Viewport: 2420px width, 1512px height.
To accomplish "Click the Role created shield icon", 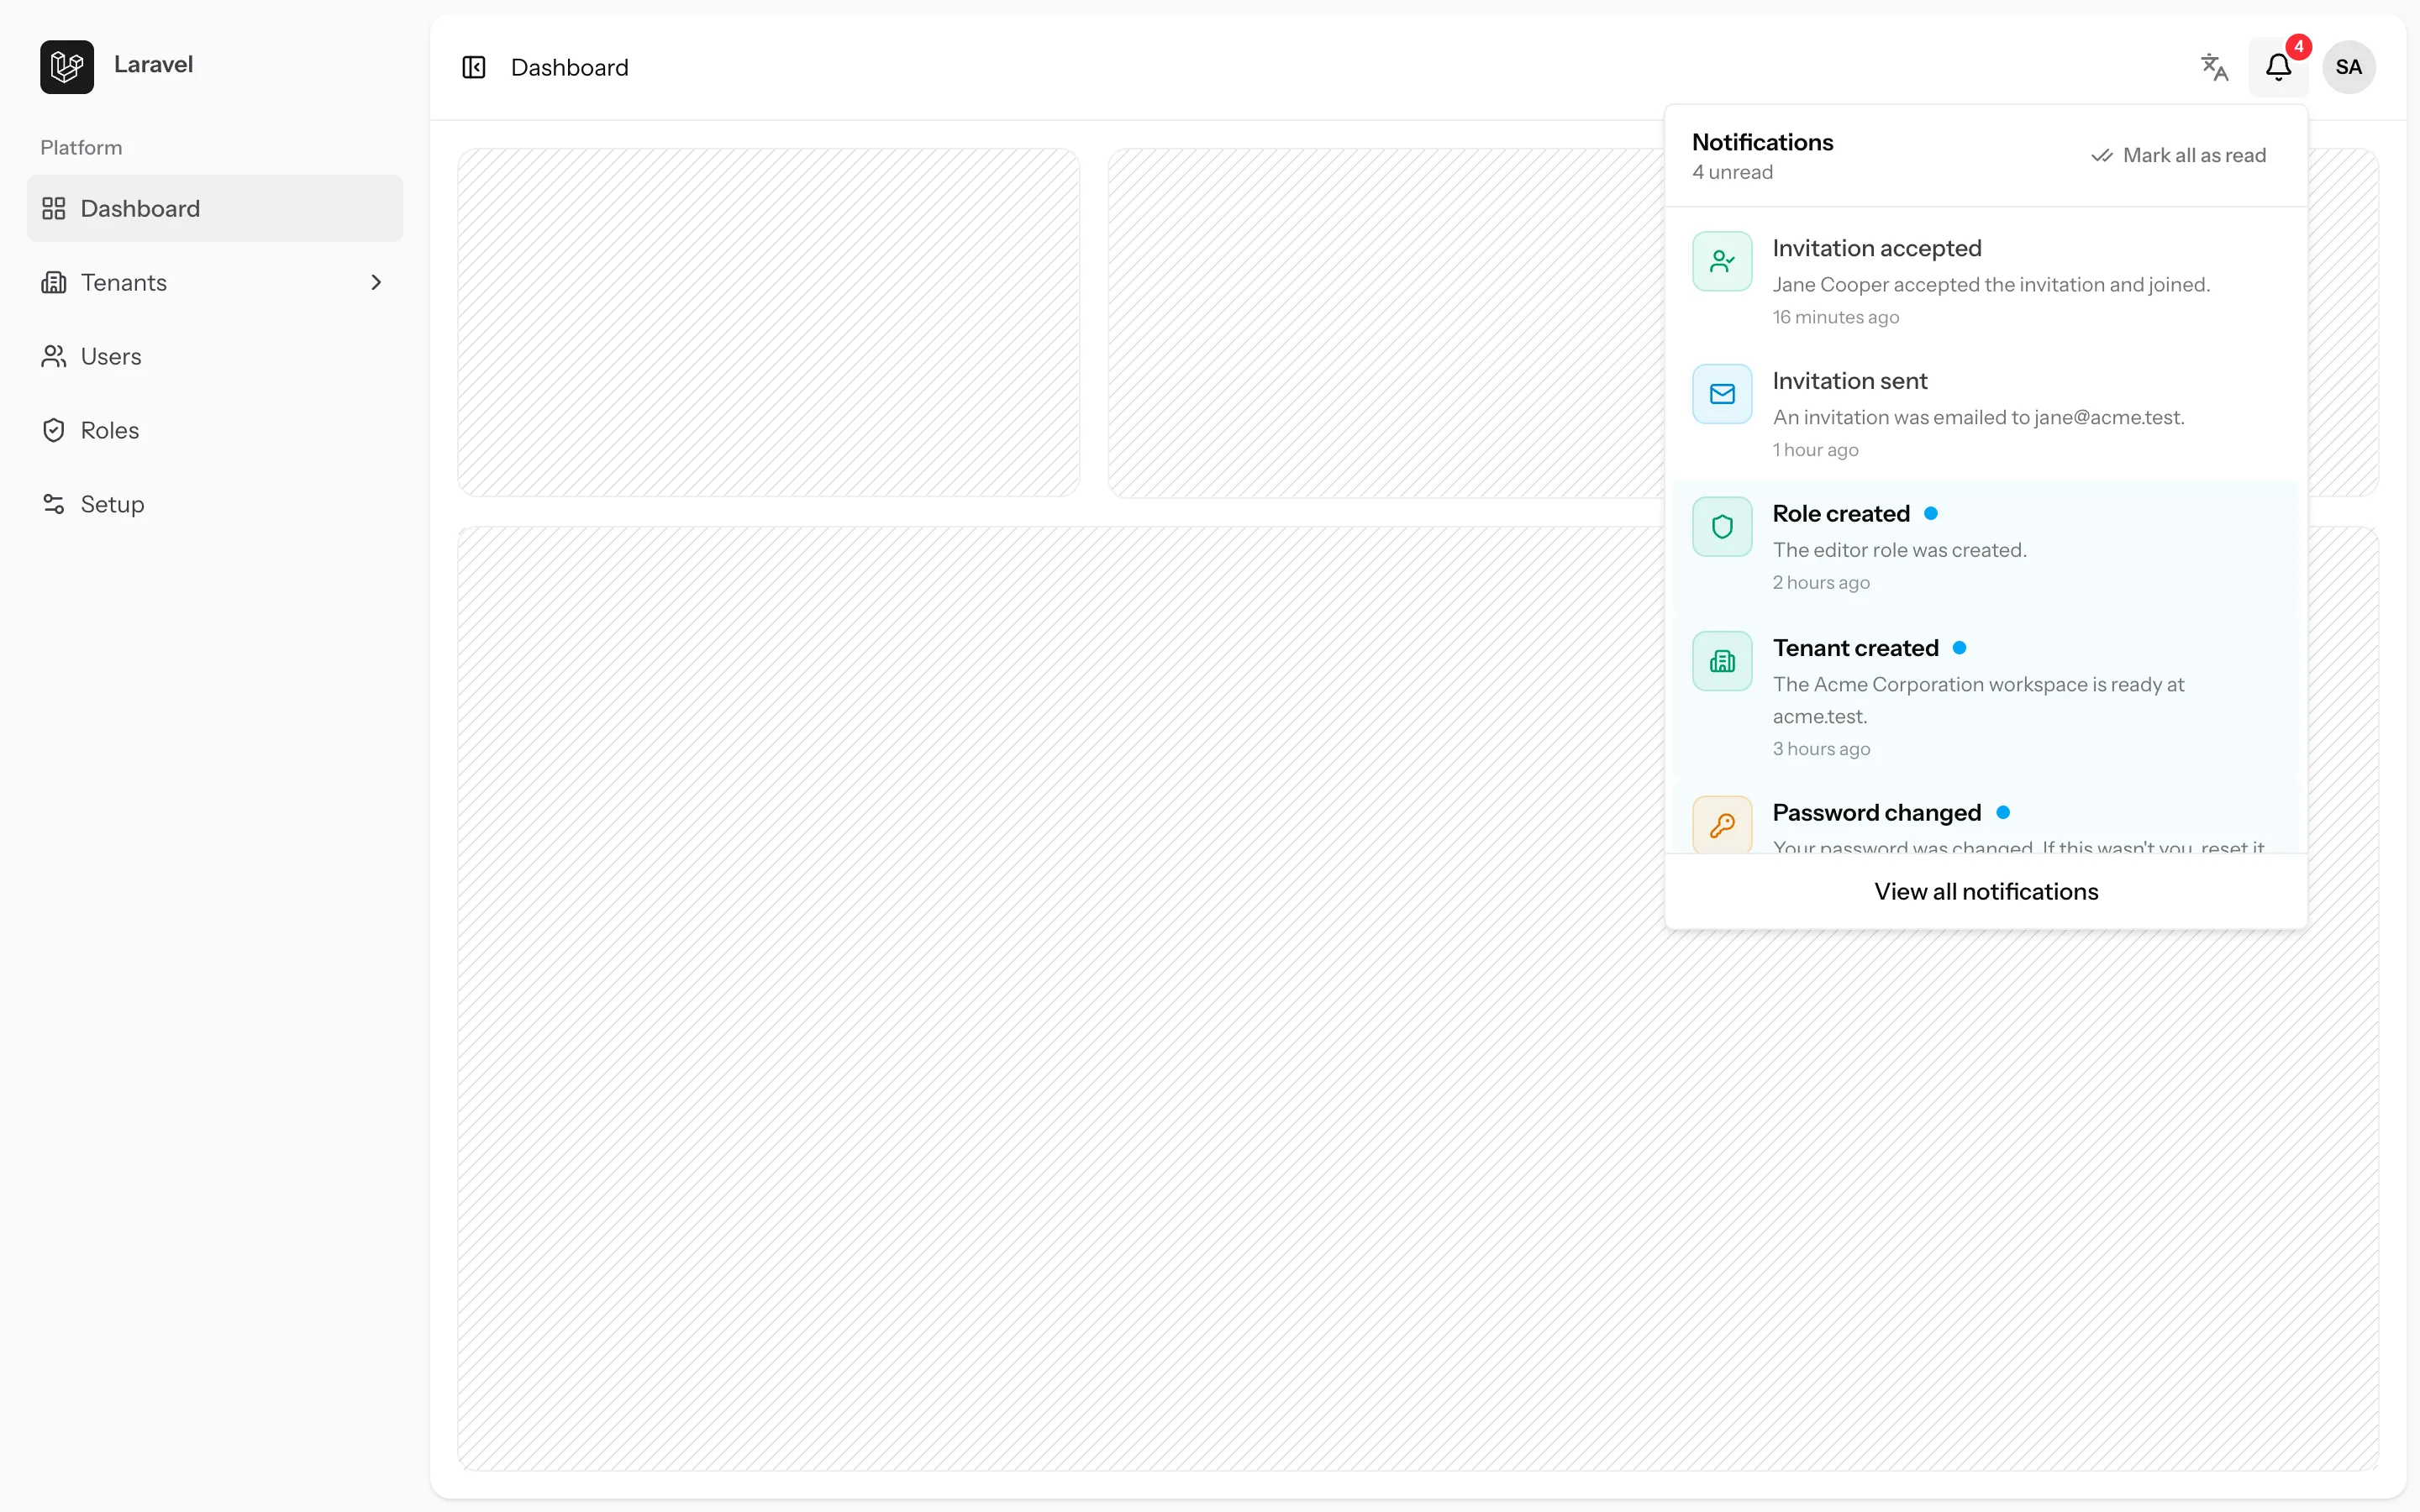I will 1722,527.
